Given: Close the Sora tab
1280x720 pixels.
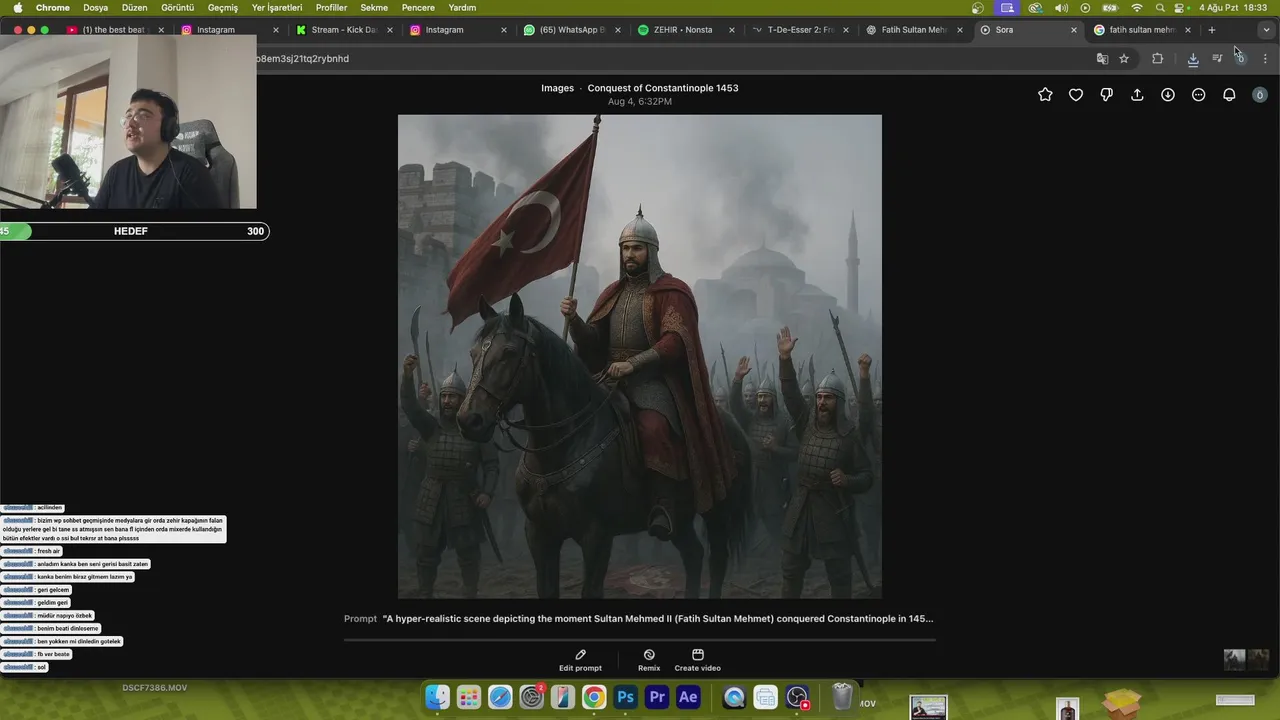Looking at the screenshot, I should click(x=1074, y=30).
